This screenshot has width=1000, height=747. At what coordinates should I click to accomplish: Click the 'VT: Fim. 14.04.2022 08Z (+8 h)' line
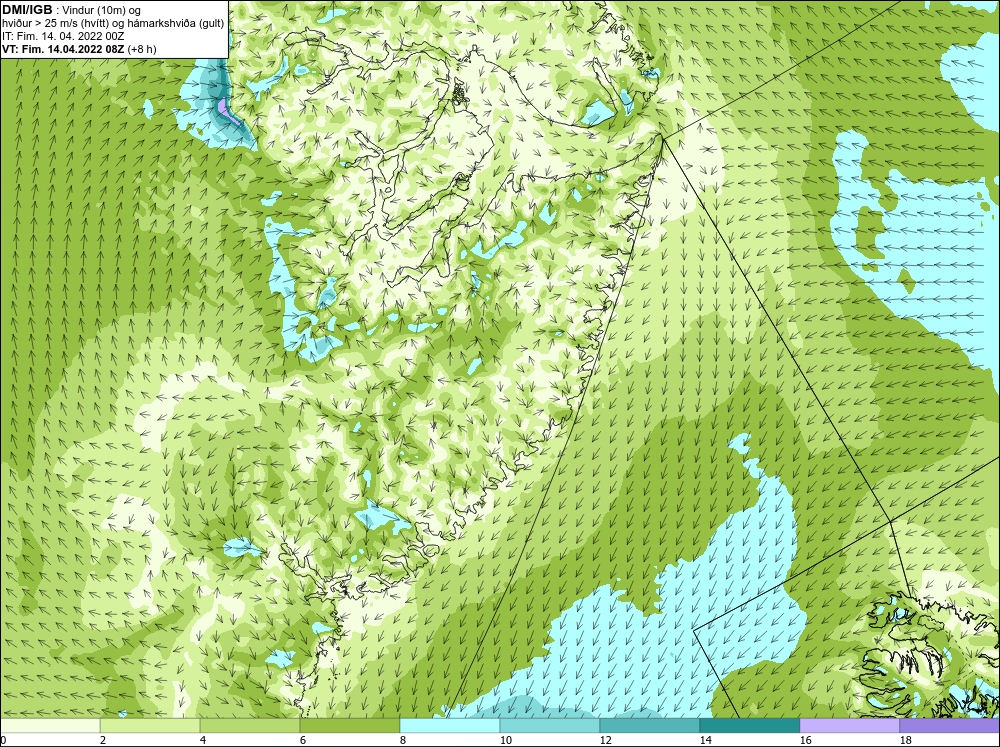79,48
